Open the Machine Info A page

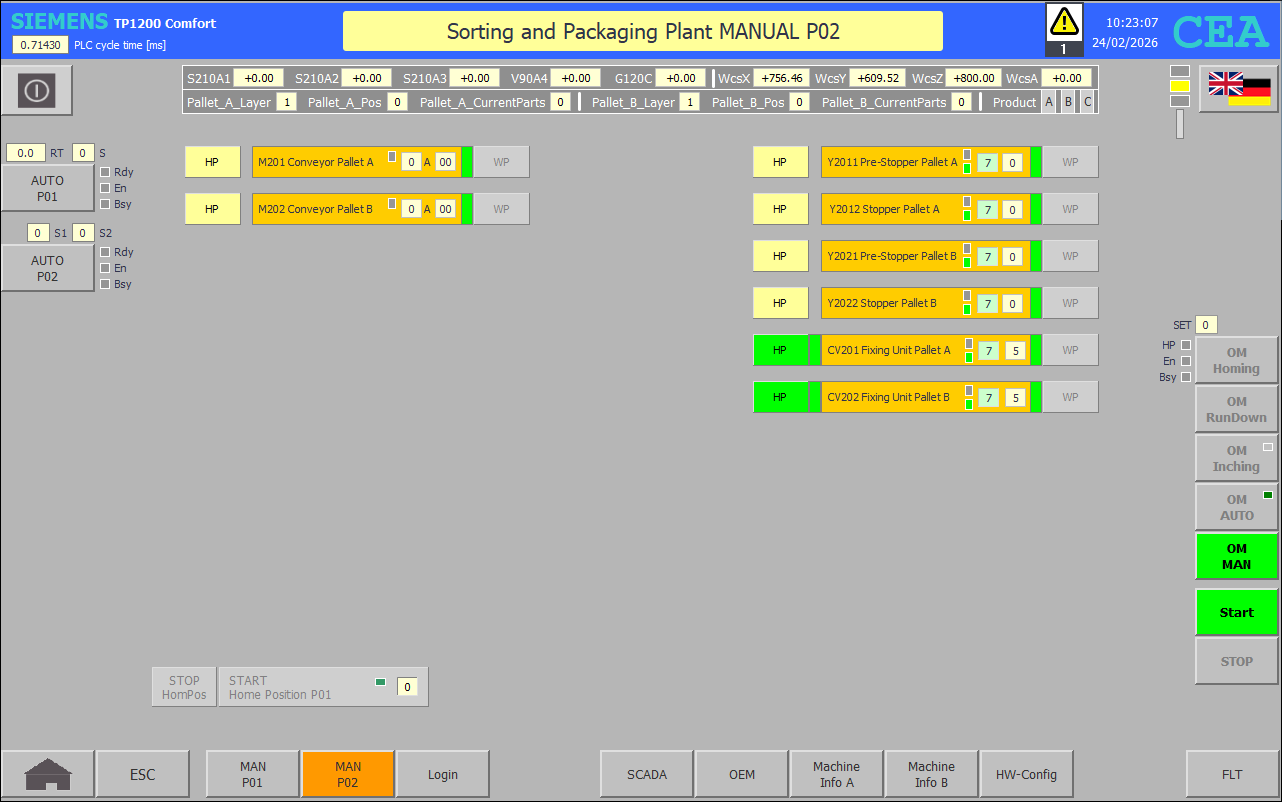point(836,774)
